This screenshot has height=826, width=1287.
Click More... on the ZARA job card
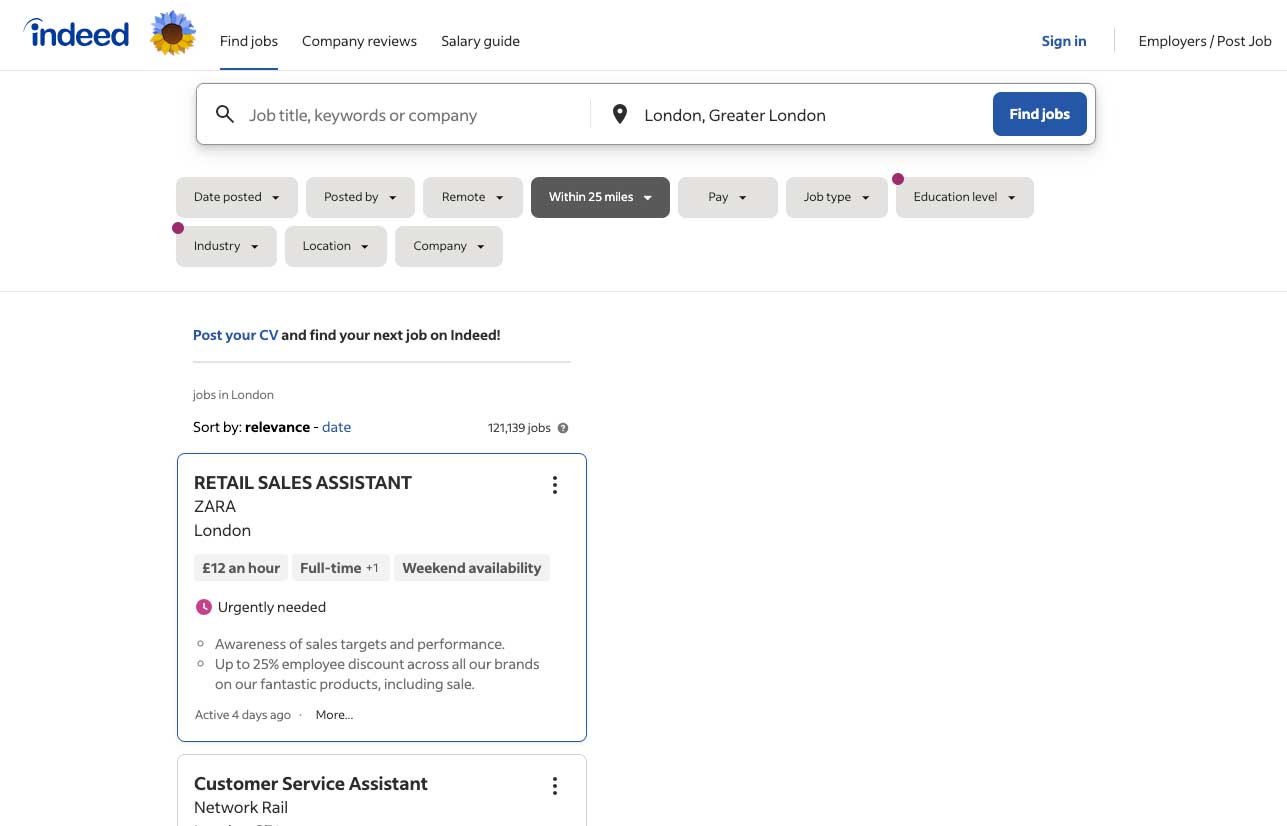pos(334,715)
